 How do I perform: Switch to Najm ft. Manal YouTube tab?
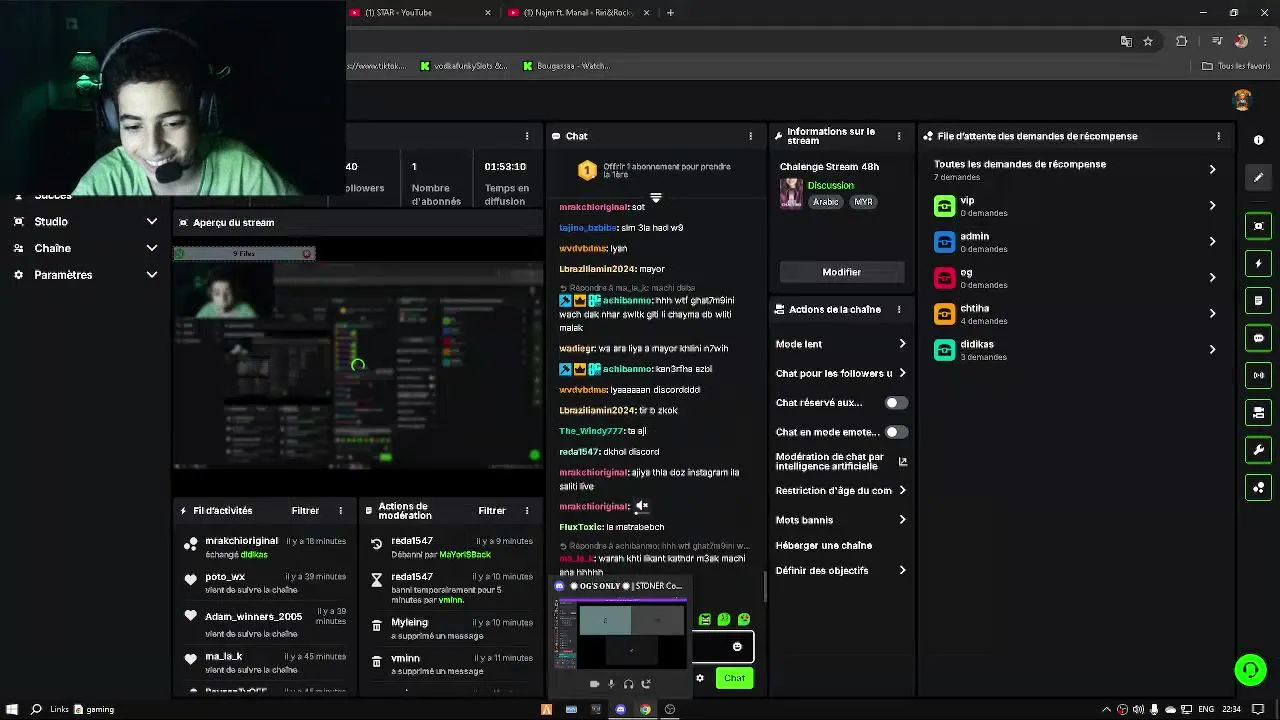(x=580, y=13)
